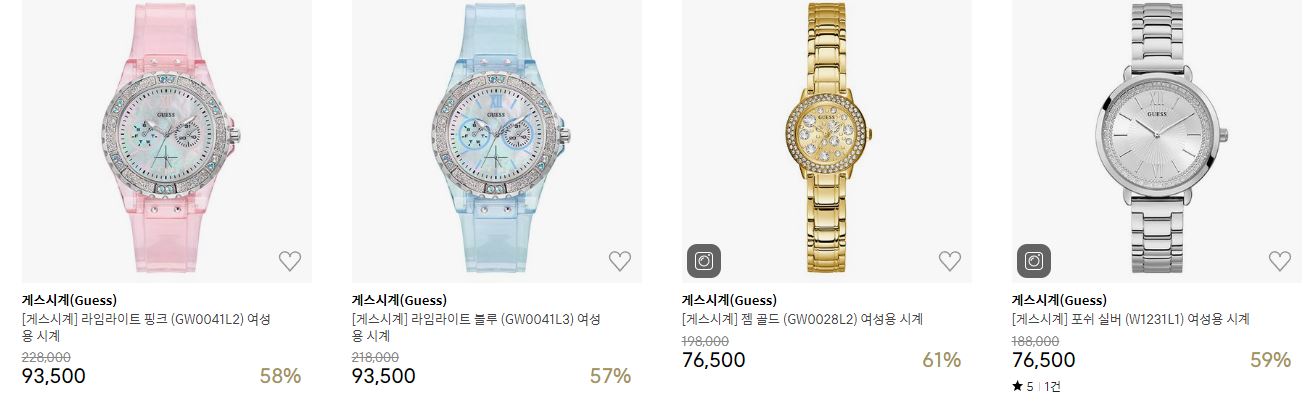Click Instagram icon on gold watch image
1304x419 pixels.
(x=704, y=261)
